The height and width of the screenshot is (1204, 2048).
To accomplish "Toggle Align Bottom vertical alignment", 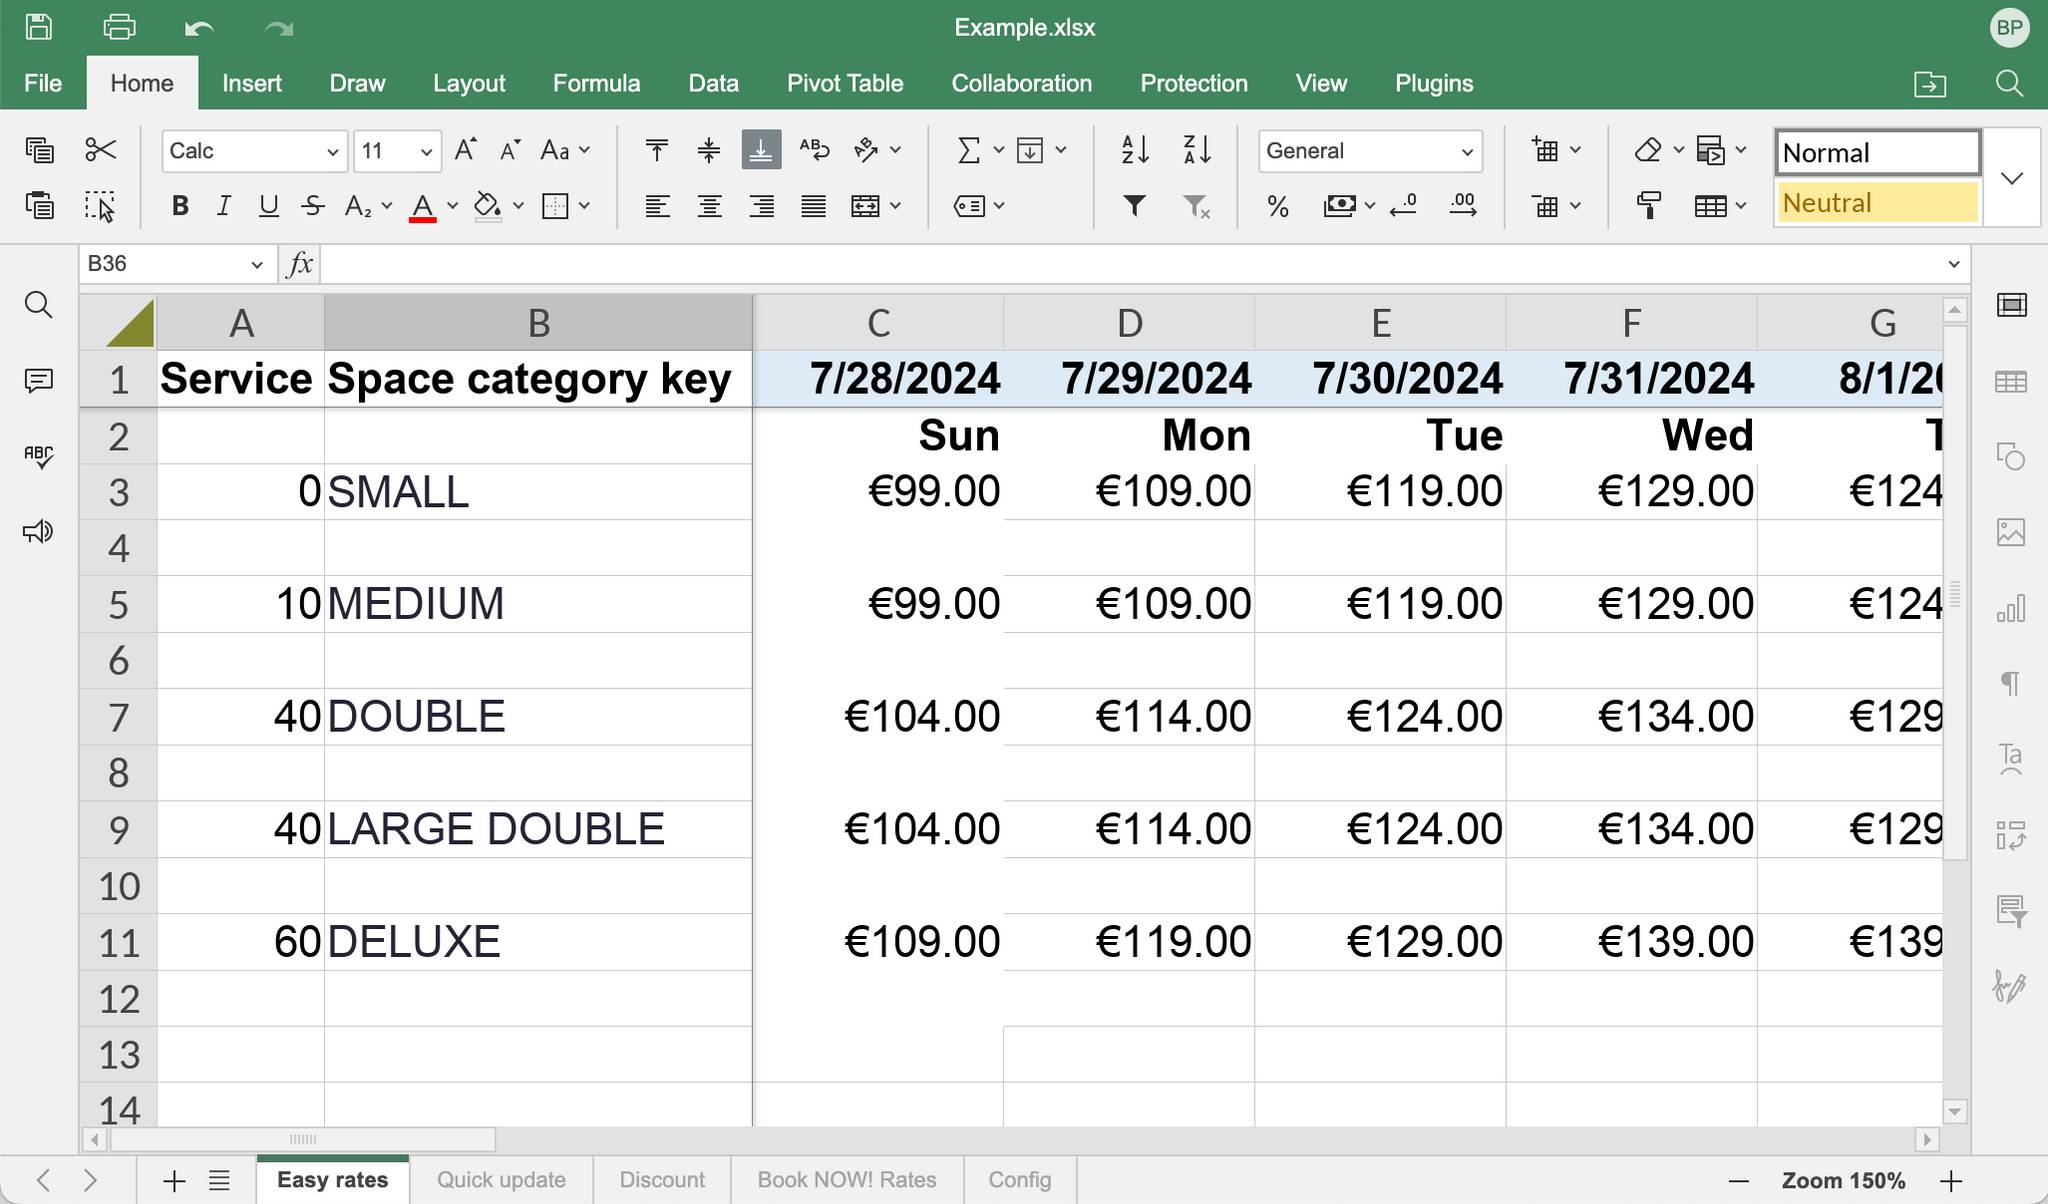I will click(x=761, y=151).
